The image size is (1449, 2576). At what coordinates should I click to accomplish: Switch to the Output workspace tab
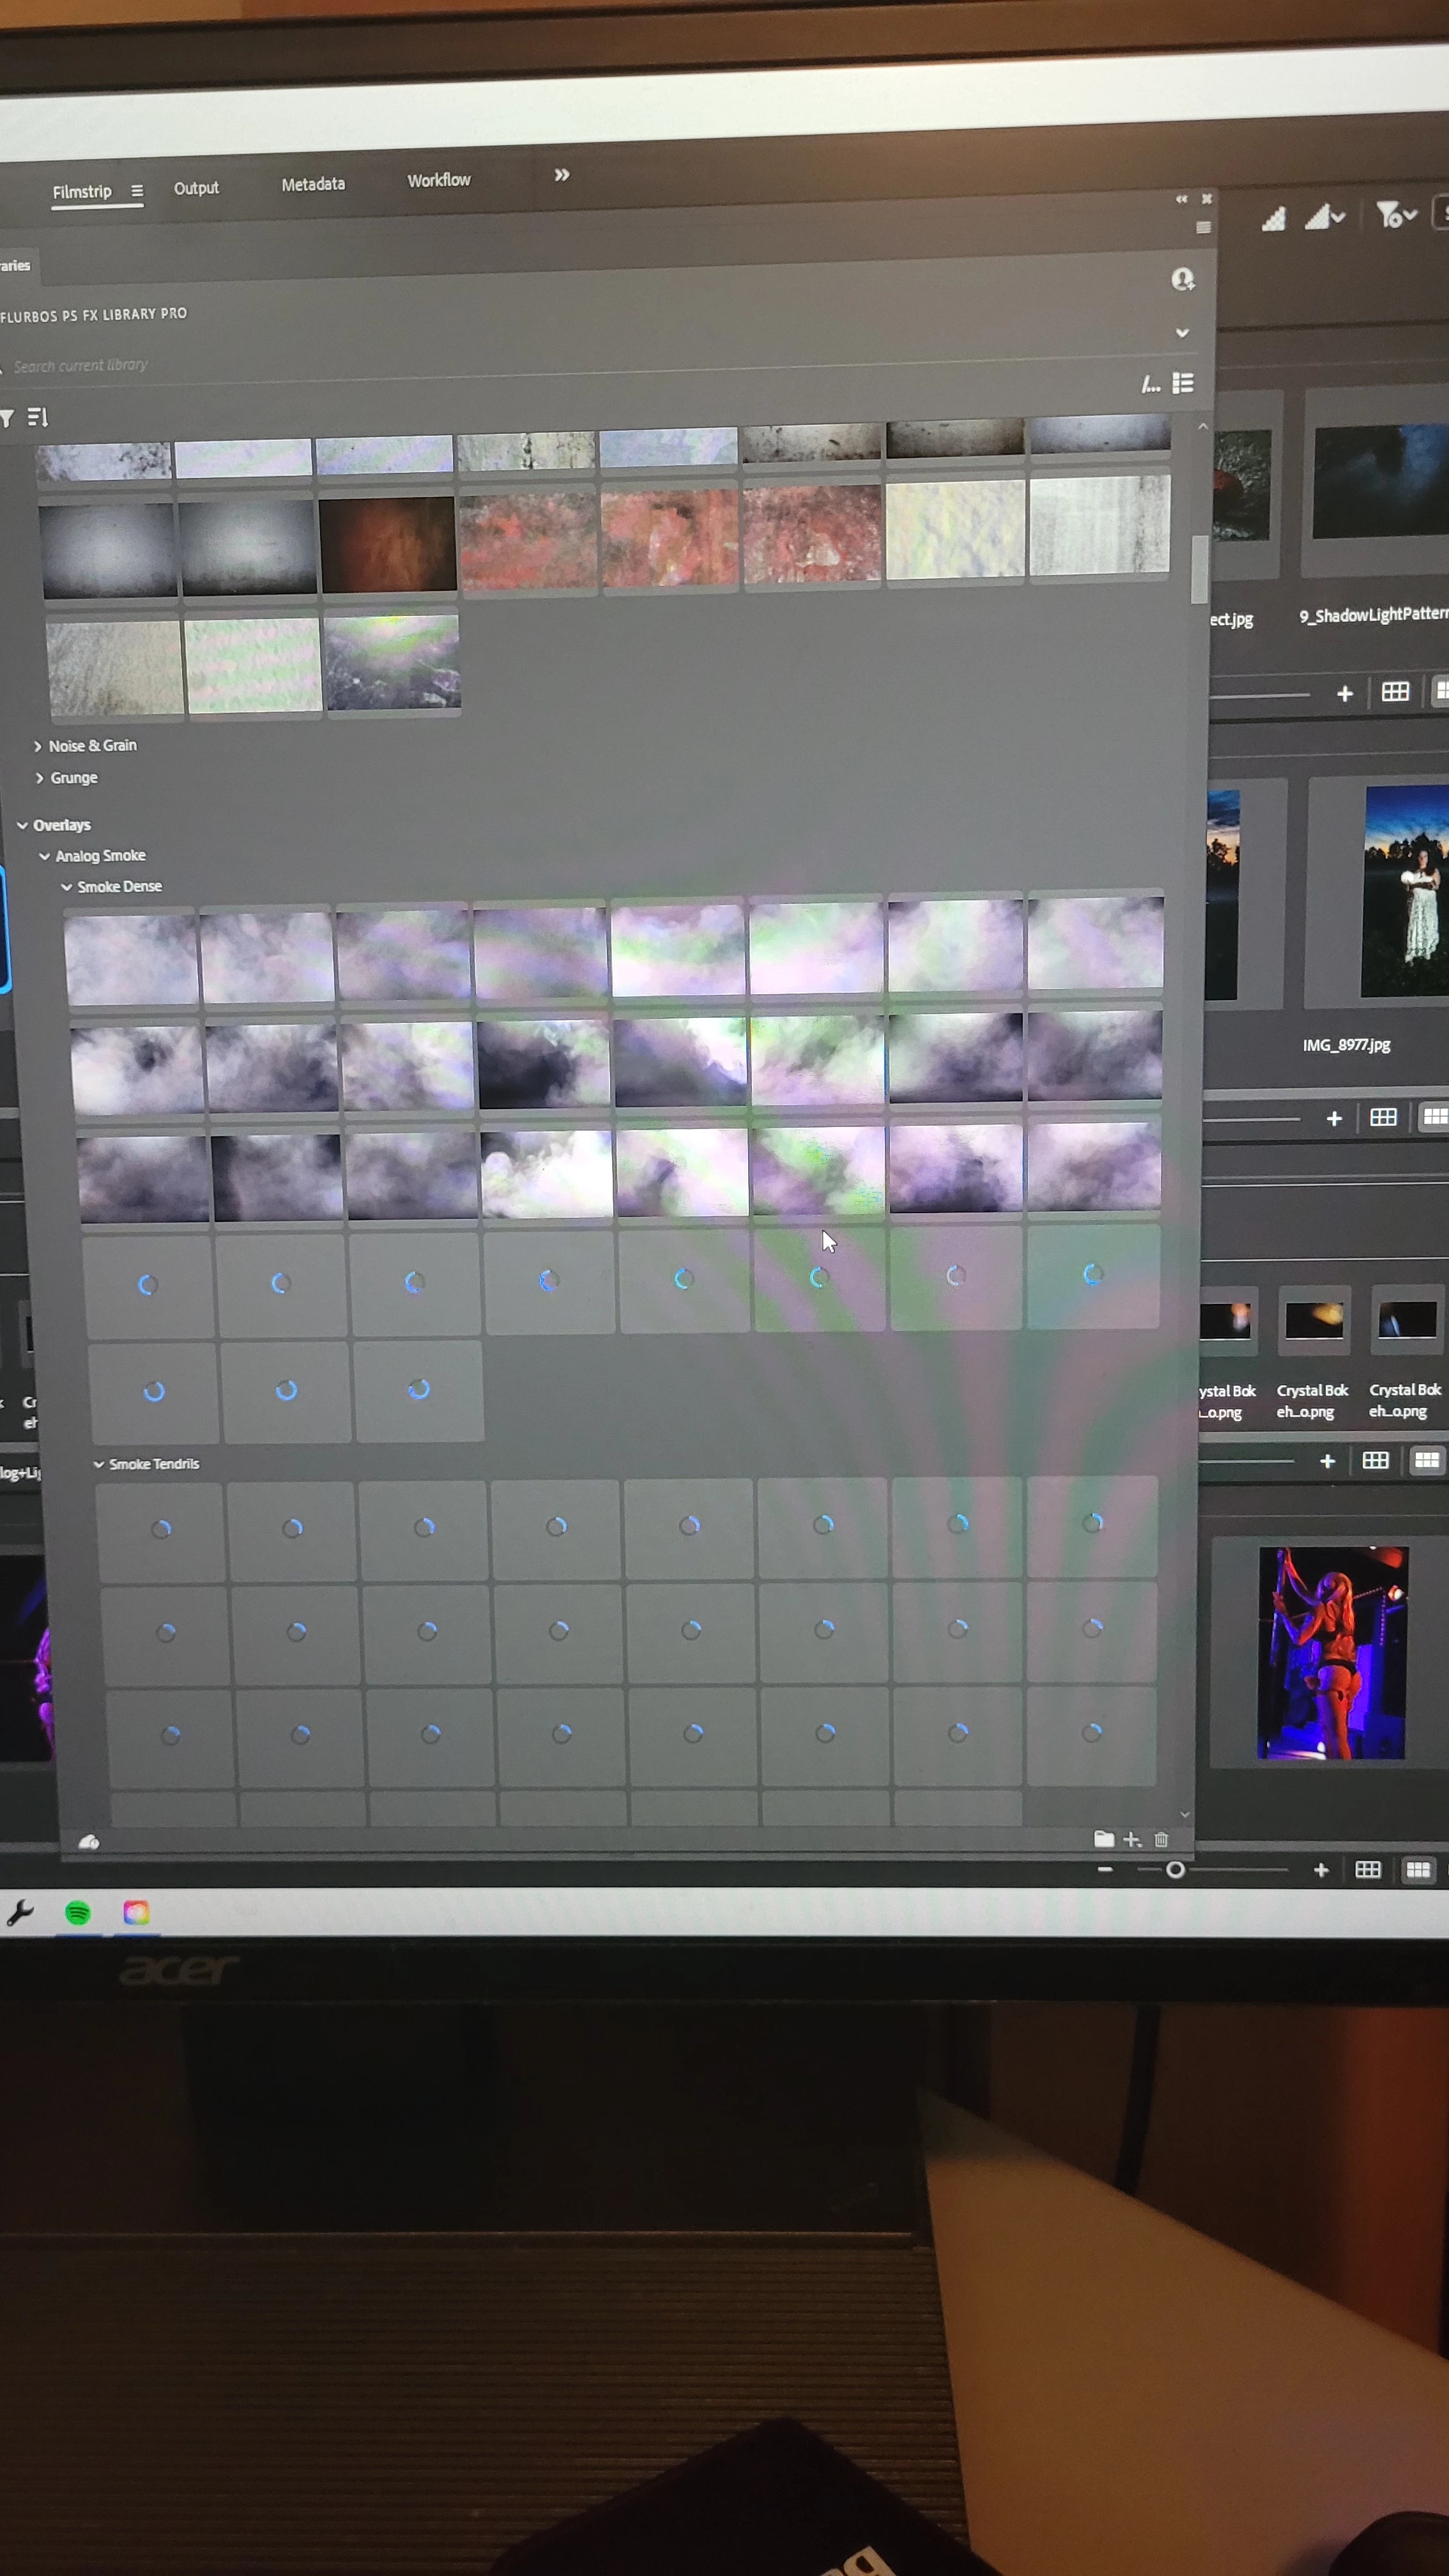click(196, 188)
